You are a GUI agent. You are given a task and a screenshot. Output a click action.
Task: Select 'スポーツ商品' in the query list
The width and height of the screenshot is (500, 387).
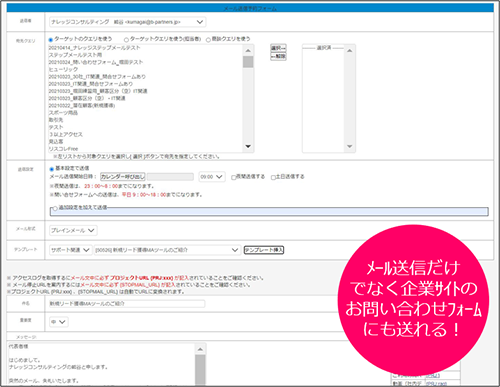tap(63, 113)
